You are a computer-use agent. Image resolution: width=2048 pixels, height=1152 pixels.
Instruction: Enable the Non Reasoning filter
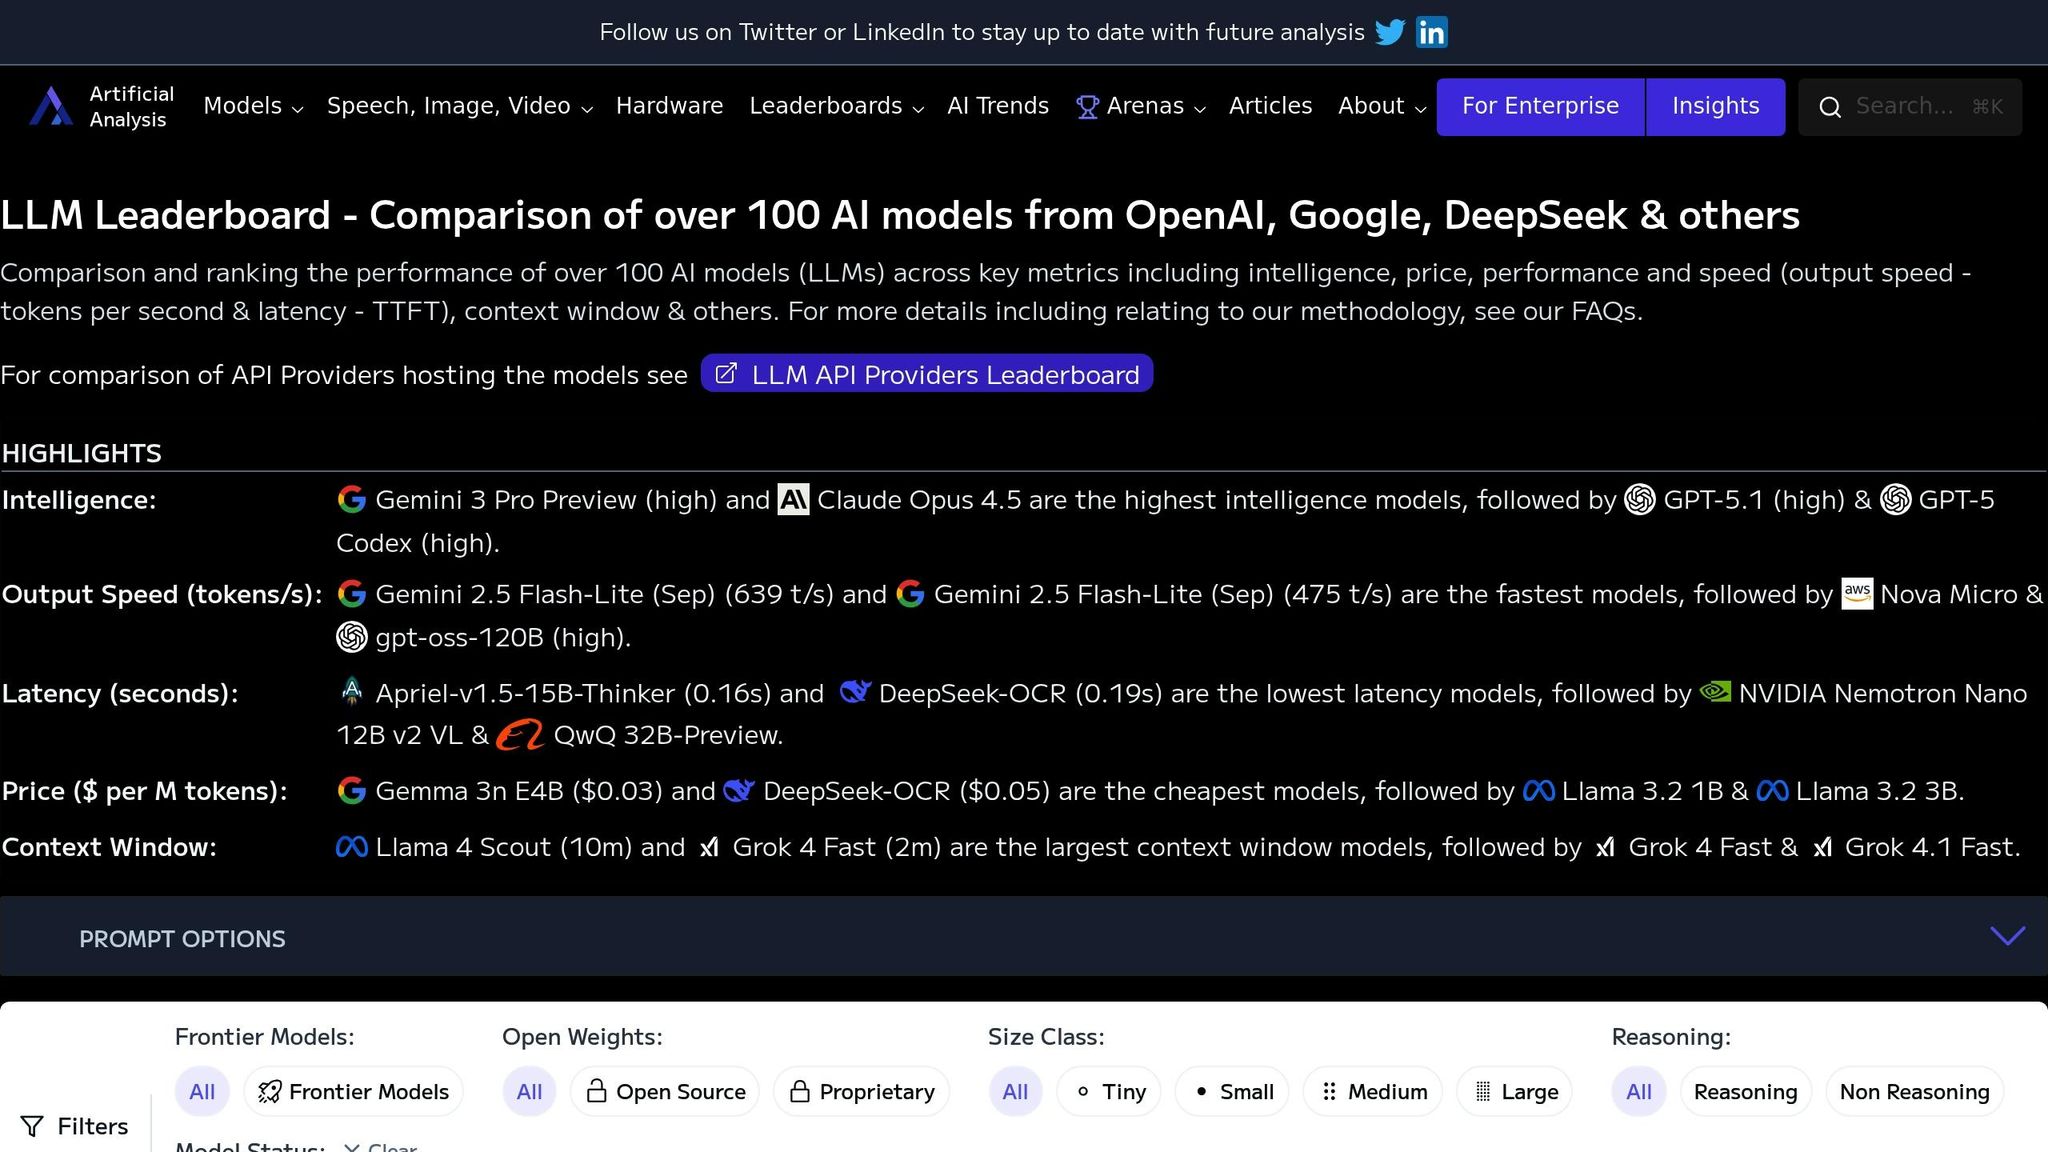pos(1912,1091)
